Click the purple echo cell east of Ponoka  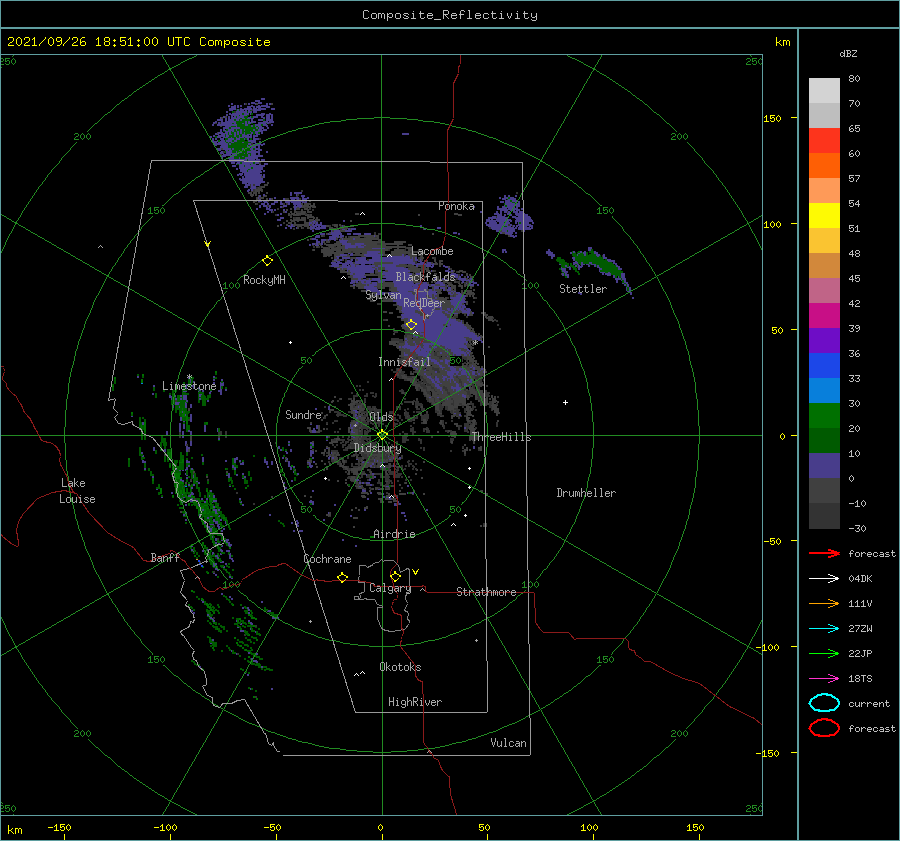(x=510, y=217)
